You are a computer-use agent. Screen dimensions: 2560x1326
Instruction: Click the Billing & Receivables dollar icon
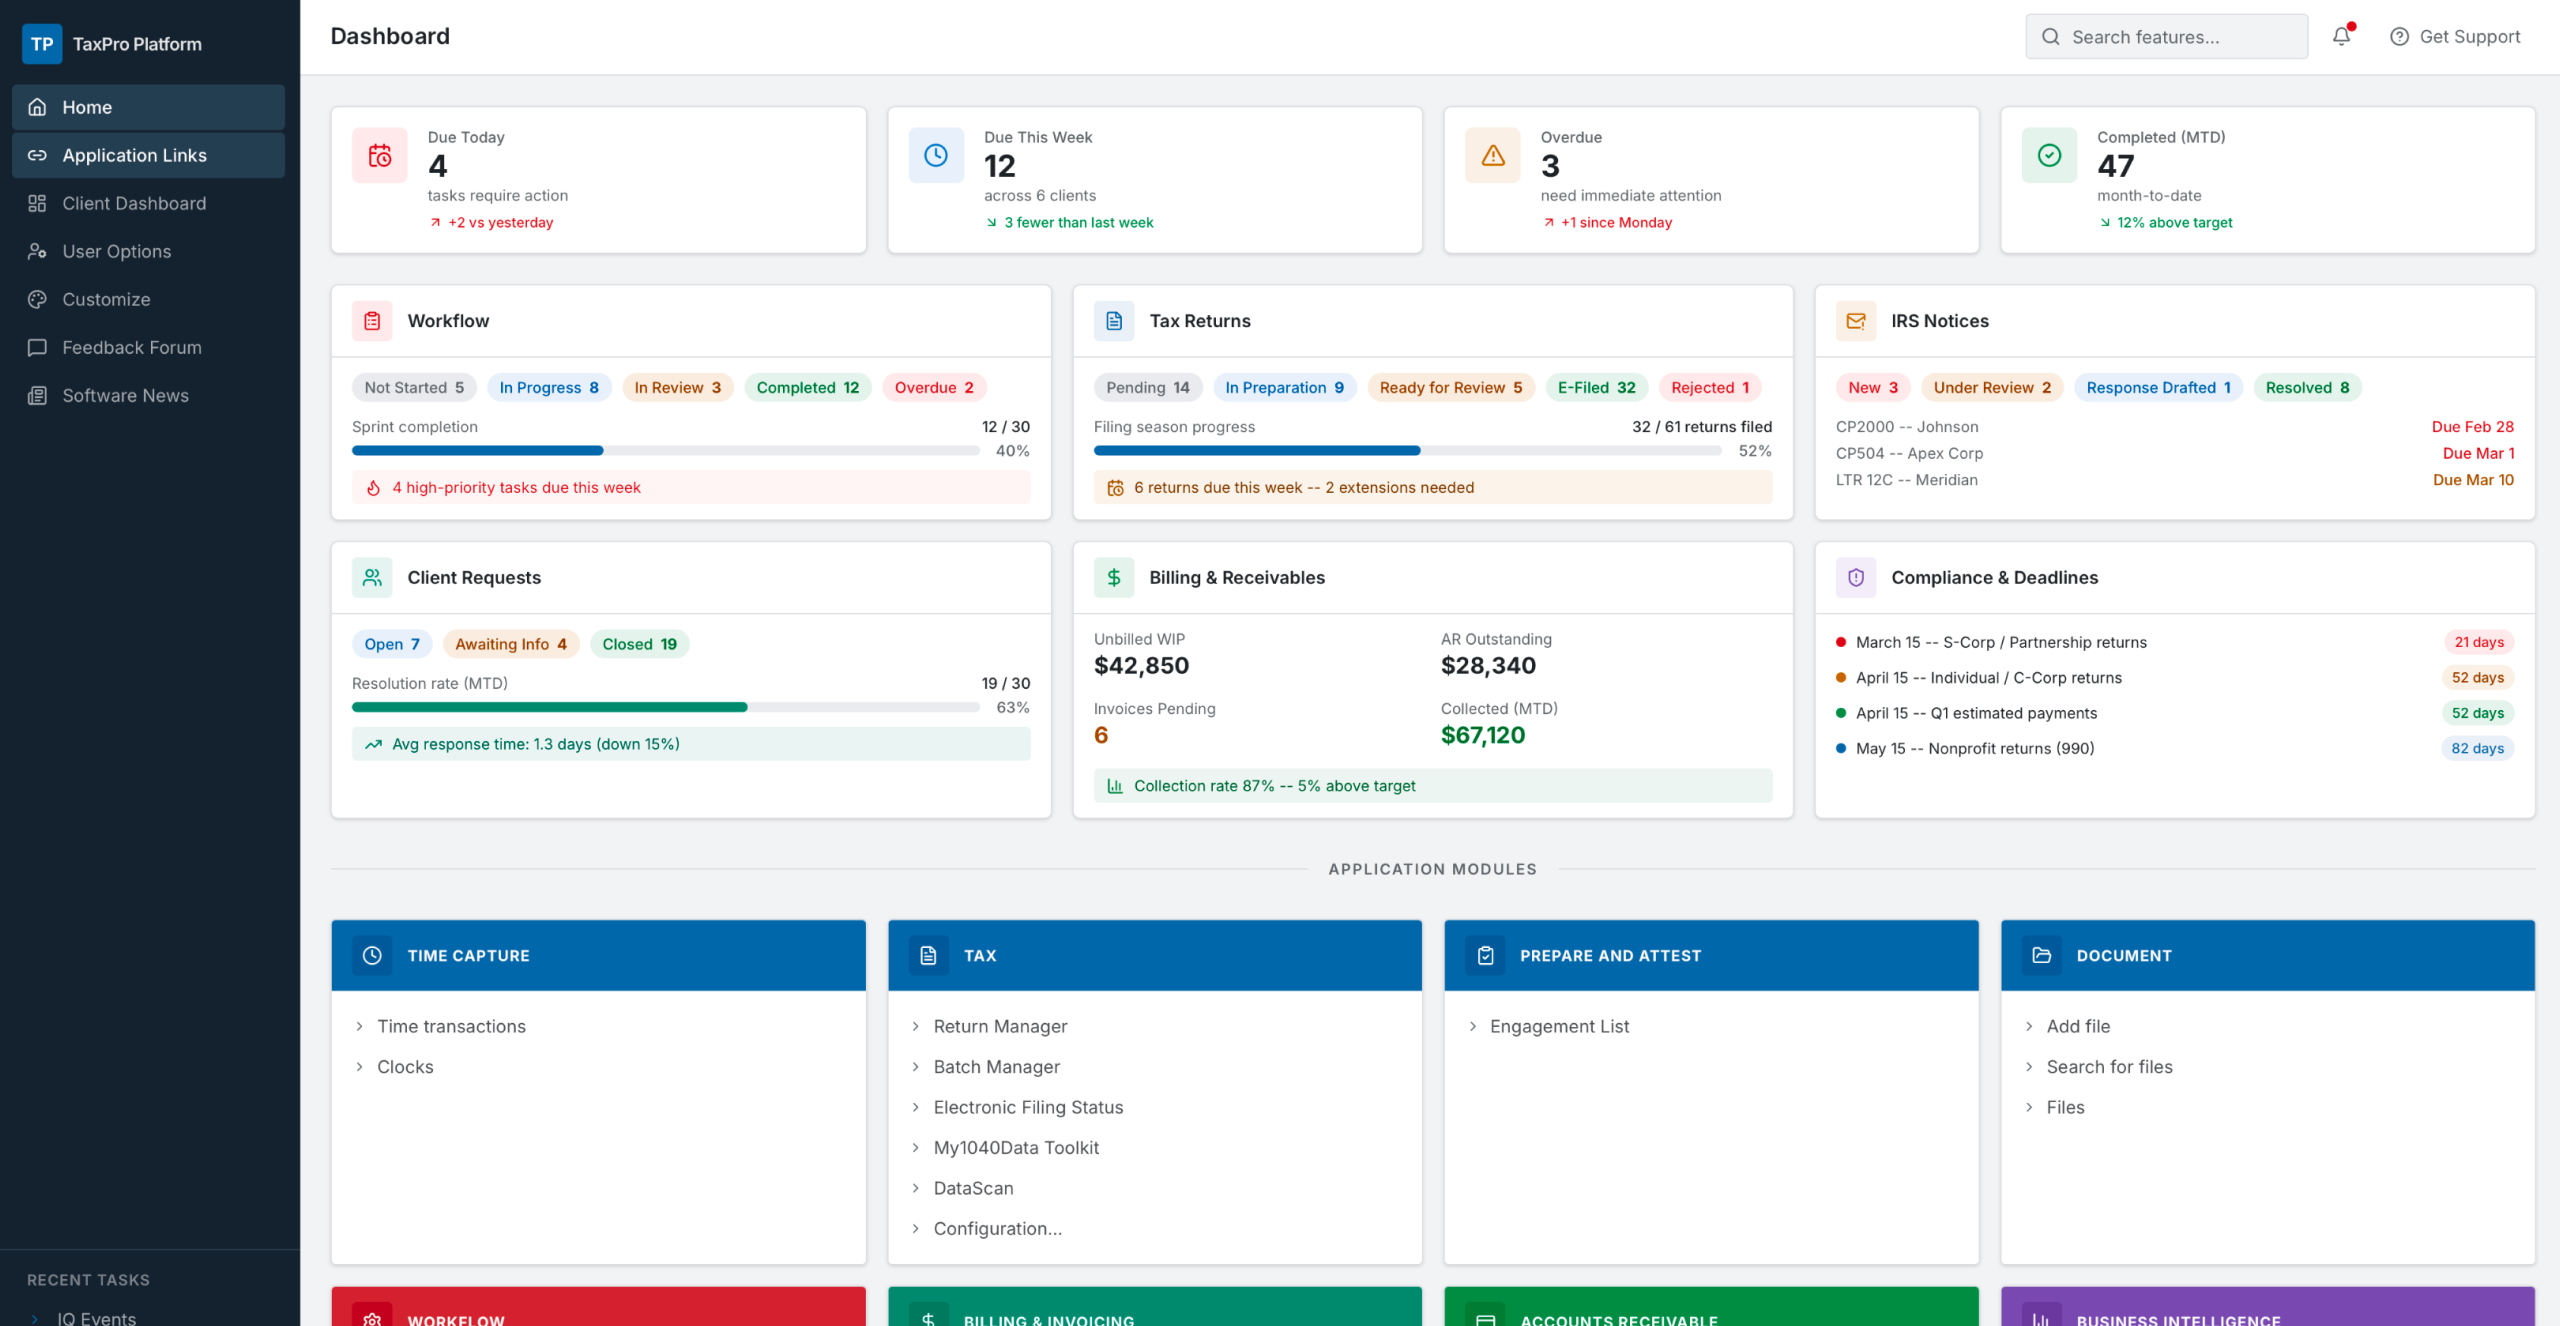(1114, 578)
